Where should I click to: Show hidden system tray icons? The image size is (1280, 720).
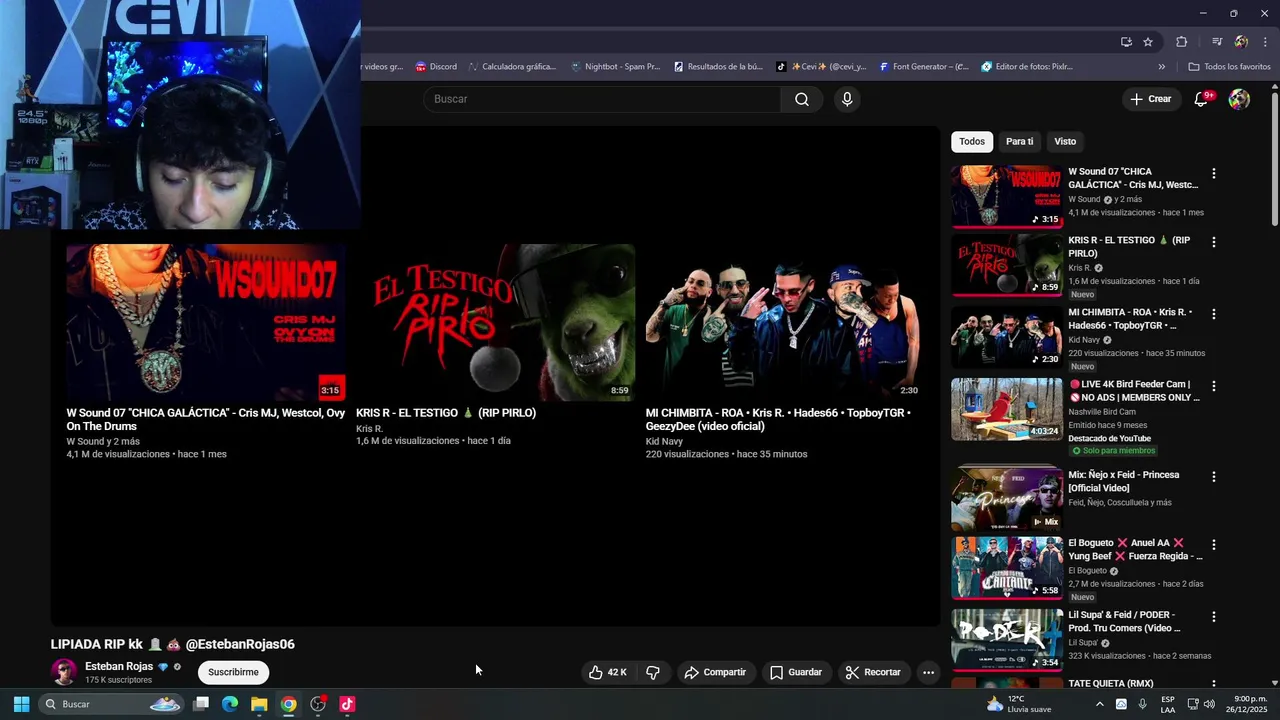[1099, 704]
